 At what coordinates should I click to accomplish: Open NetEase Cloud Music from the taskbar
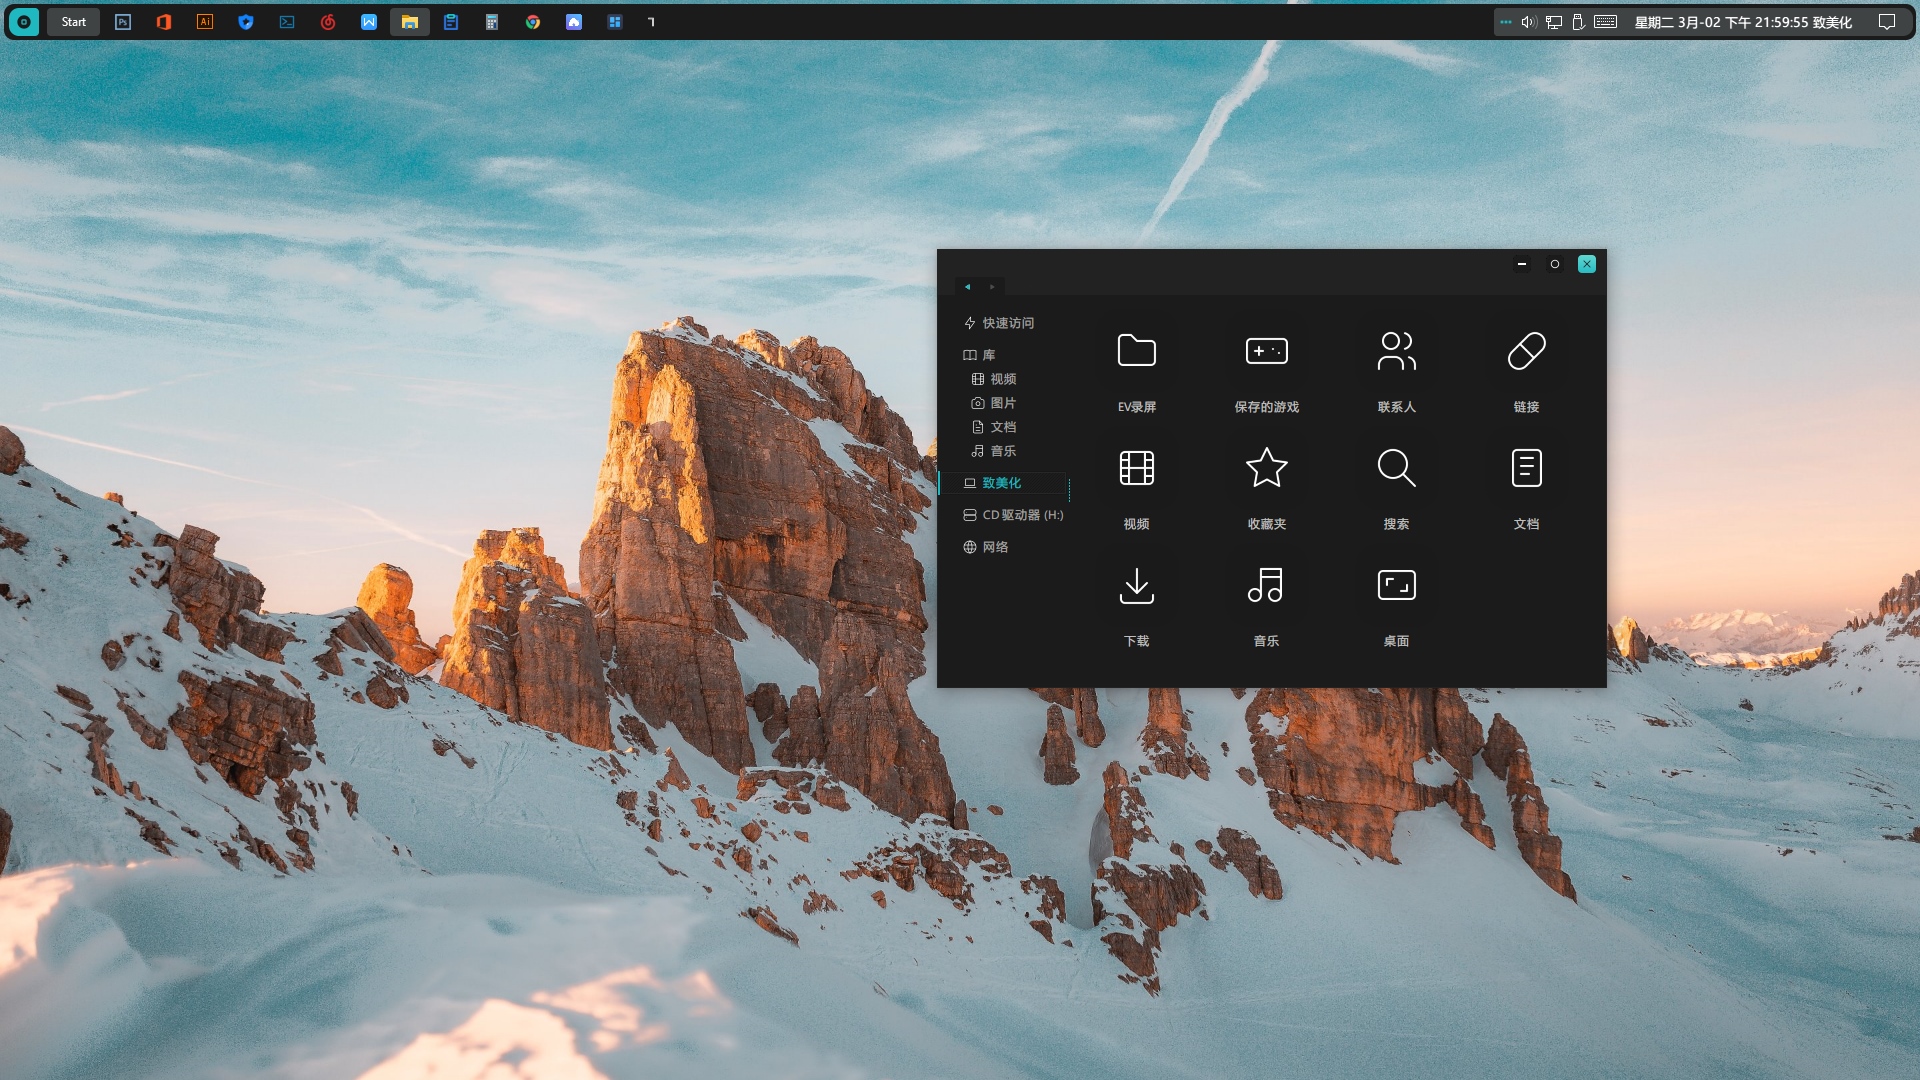coord(328,21)
